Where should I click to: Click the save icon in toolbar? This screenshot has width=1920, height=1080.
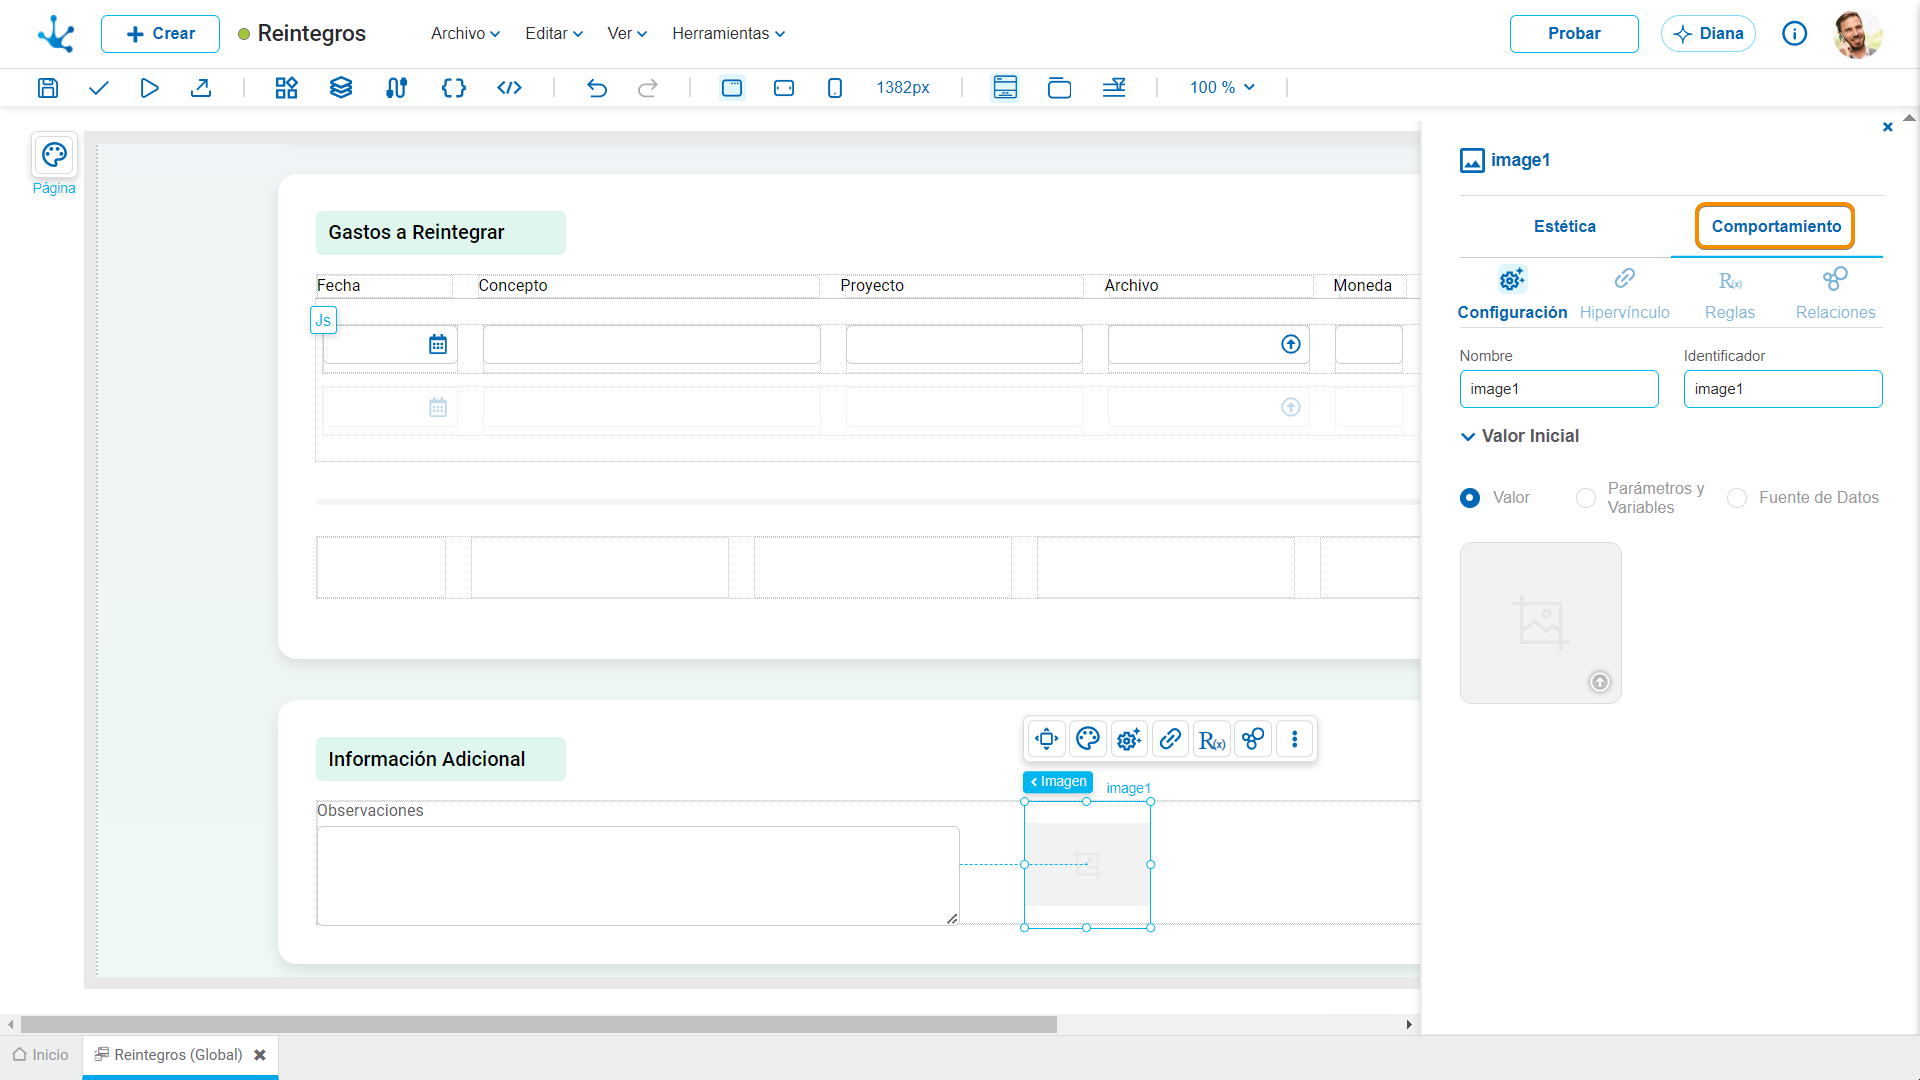pyautogui.click(x=48, y=88)
